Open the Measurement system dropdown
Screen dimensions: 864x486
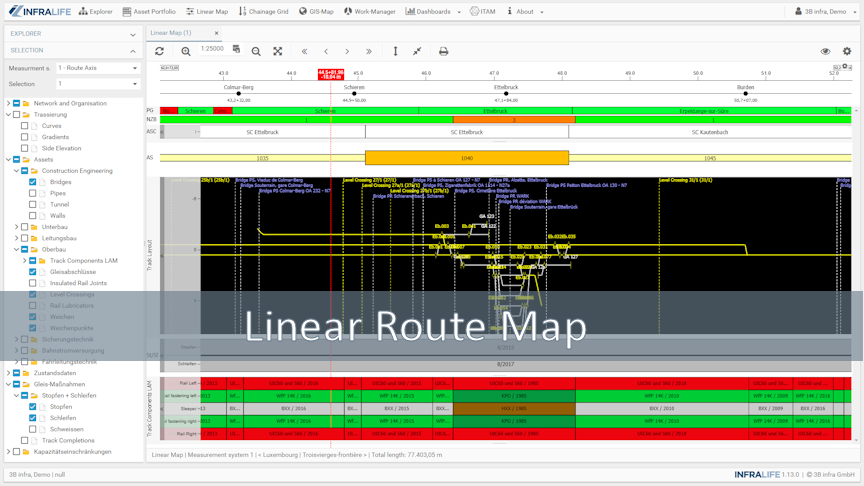click(97, 68)
